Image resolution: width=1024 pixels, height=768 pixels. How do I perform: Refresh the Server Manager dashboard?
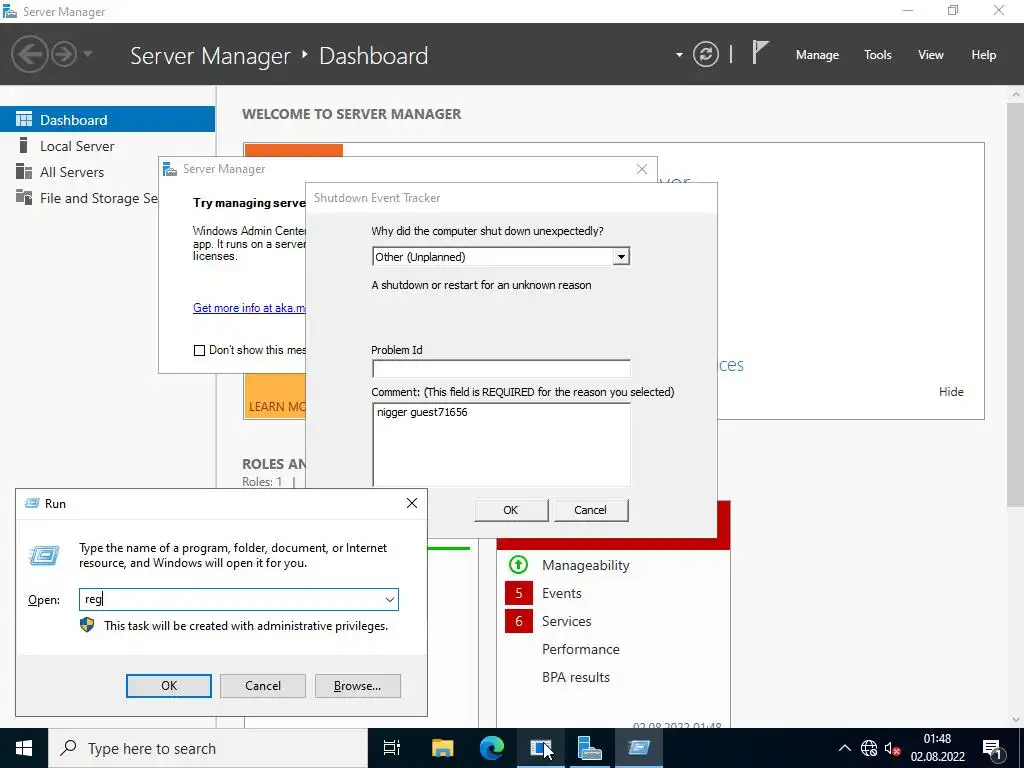705,54
